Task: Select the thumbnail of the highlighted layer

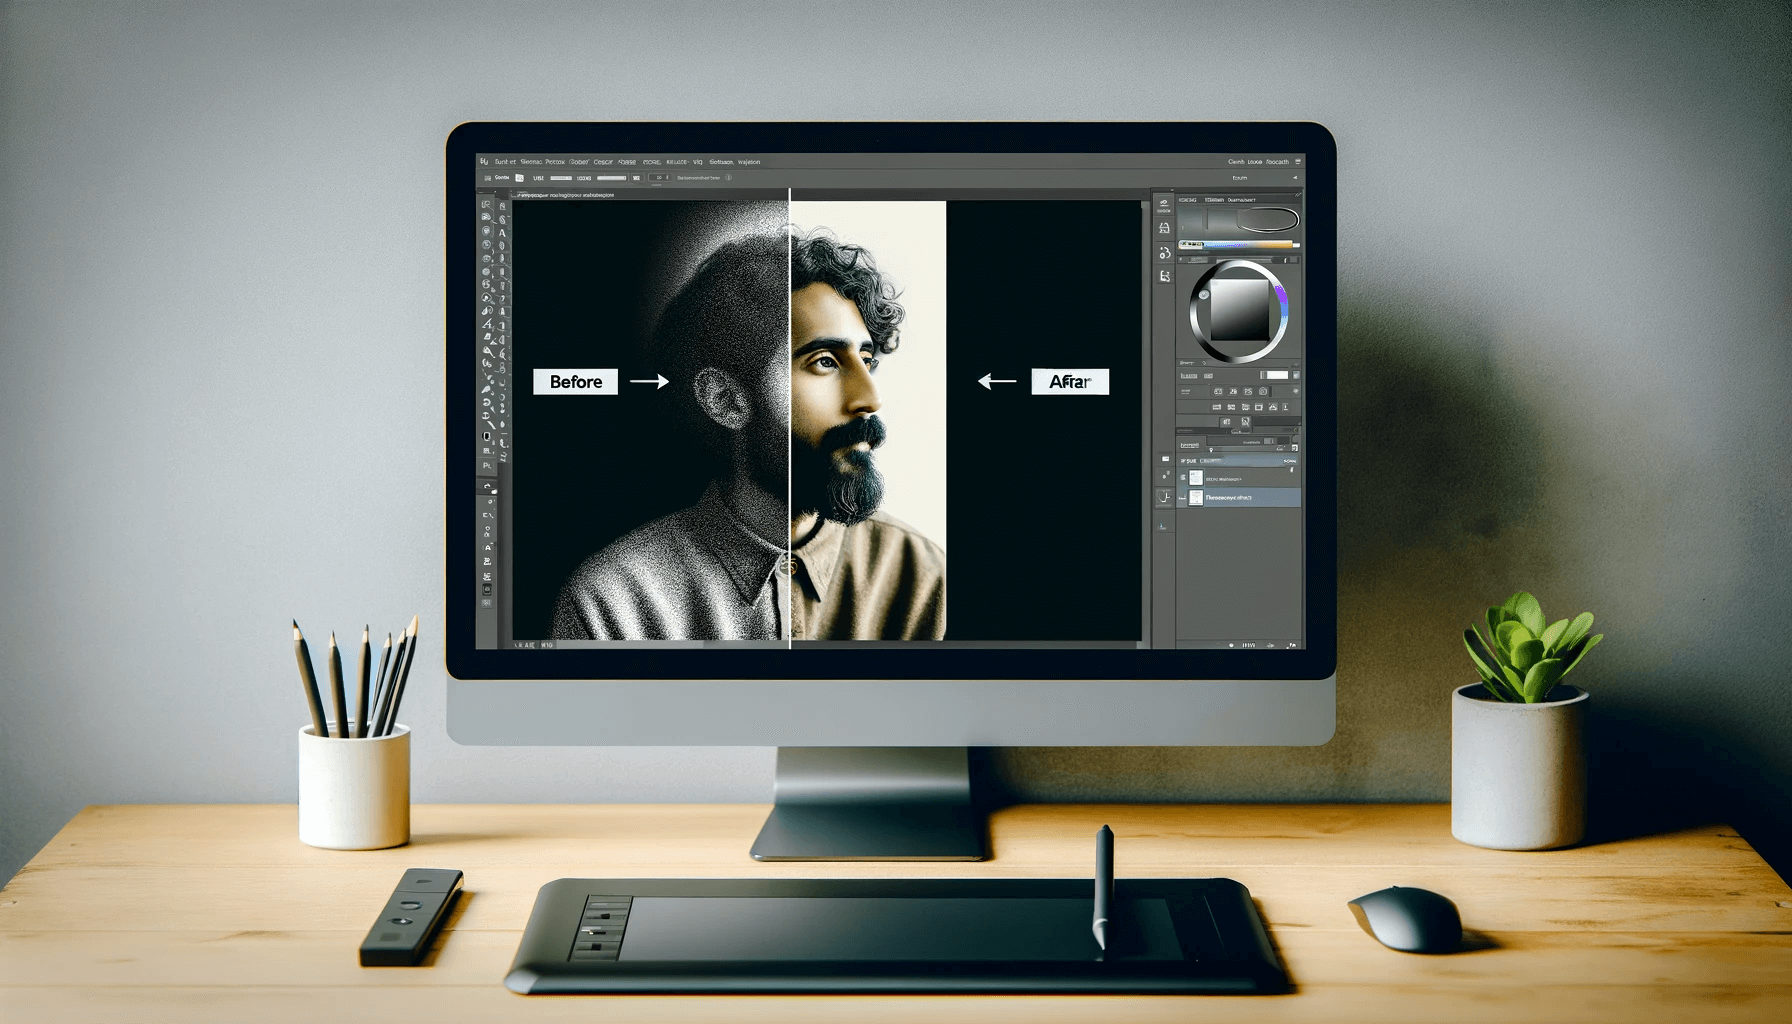Action: (1196, 497)
